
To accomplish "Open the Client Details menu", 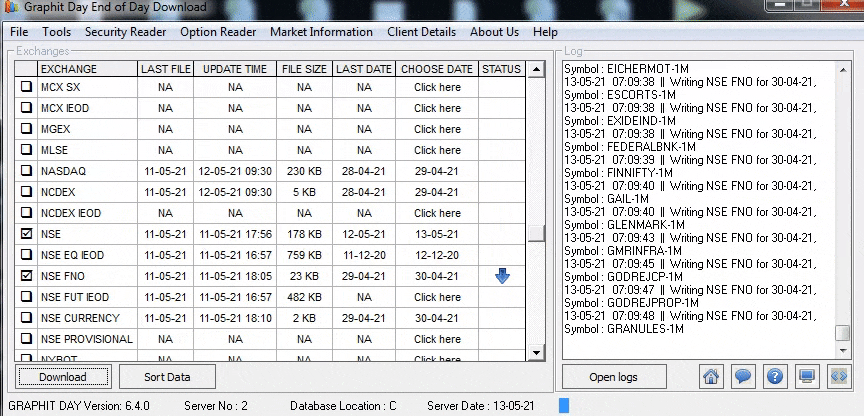I will pyautogui.click(x=422, y=32).
